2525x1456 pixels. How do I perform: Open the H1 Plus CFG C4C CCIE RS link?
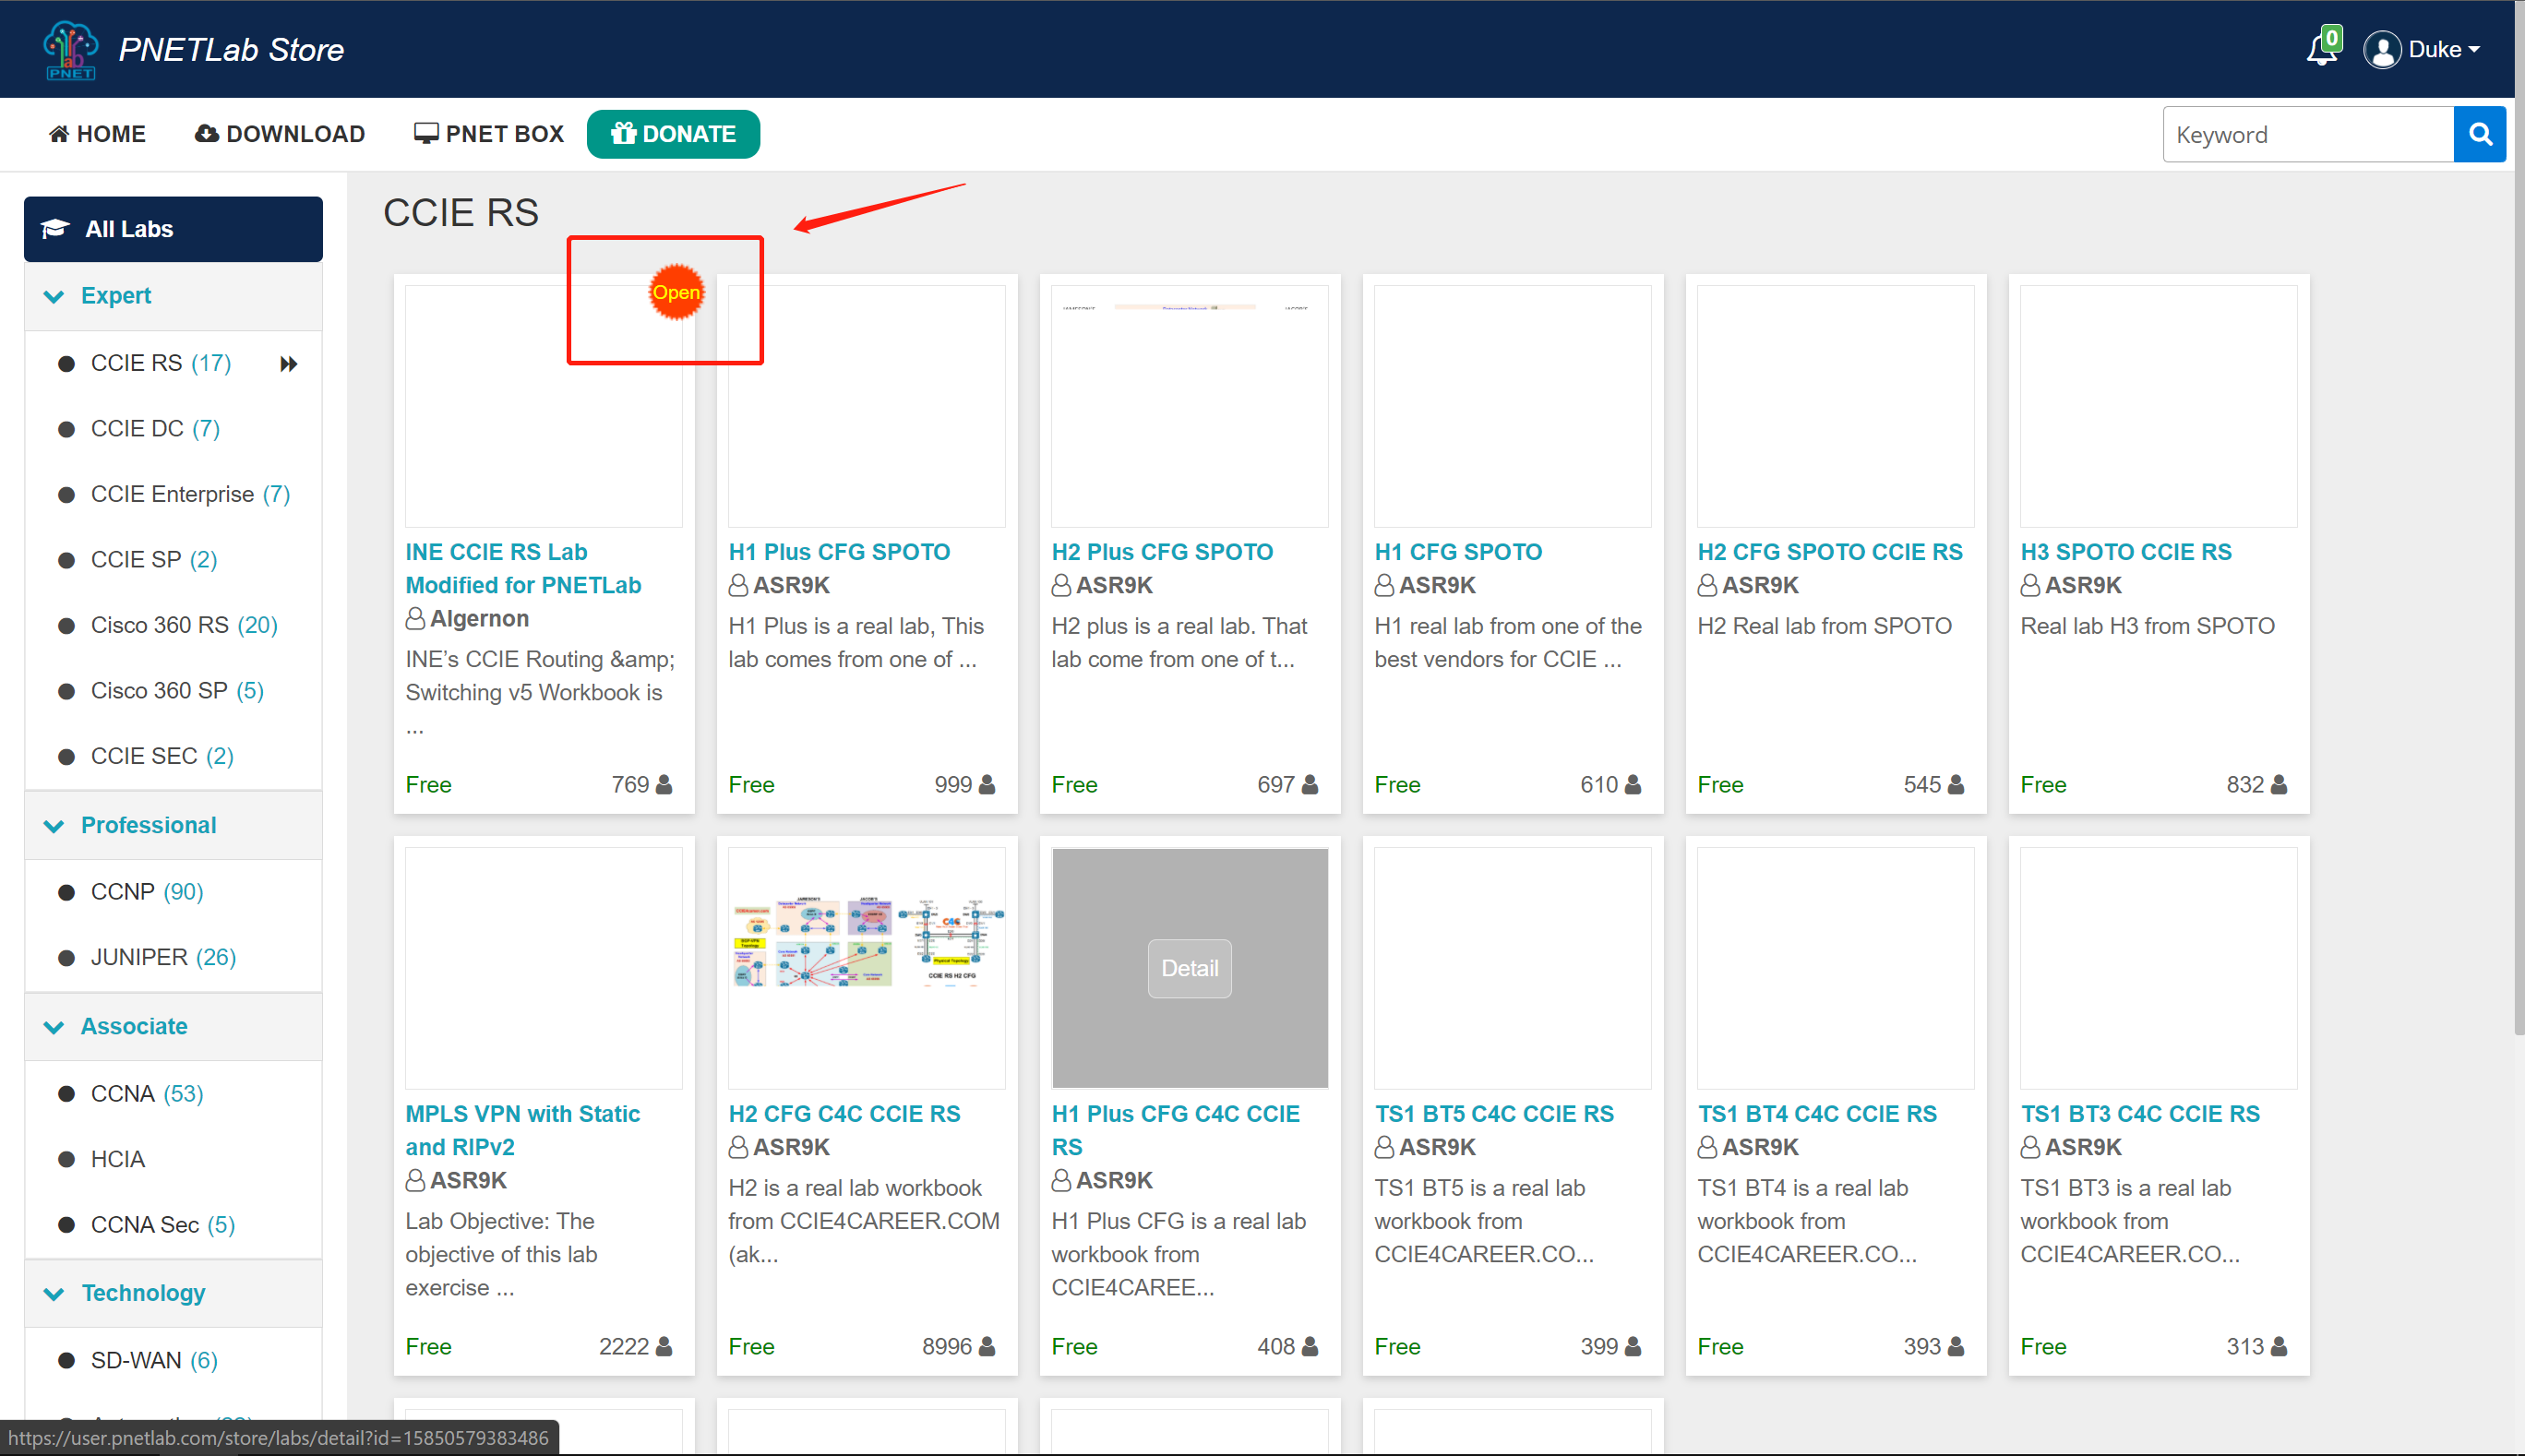(1176, 1130)
